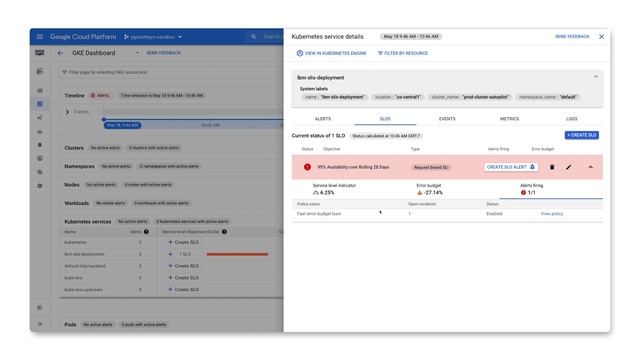Image resolution: width=640 pixels, height=360 pixels.
Task: Open the metrics chart icon in sidebar
Action: point(40,91)
